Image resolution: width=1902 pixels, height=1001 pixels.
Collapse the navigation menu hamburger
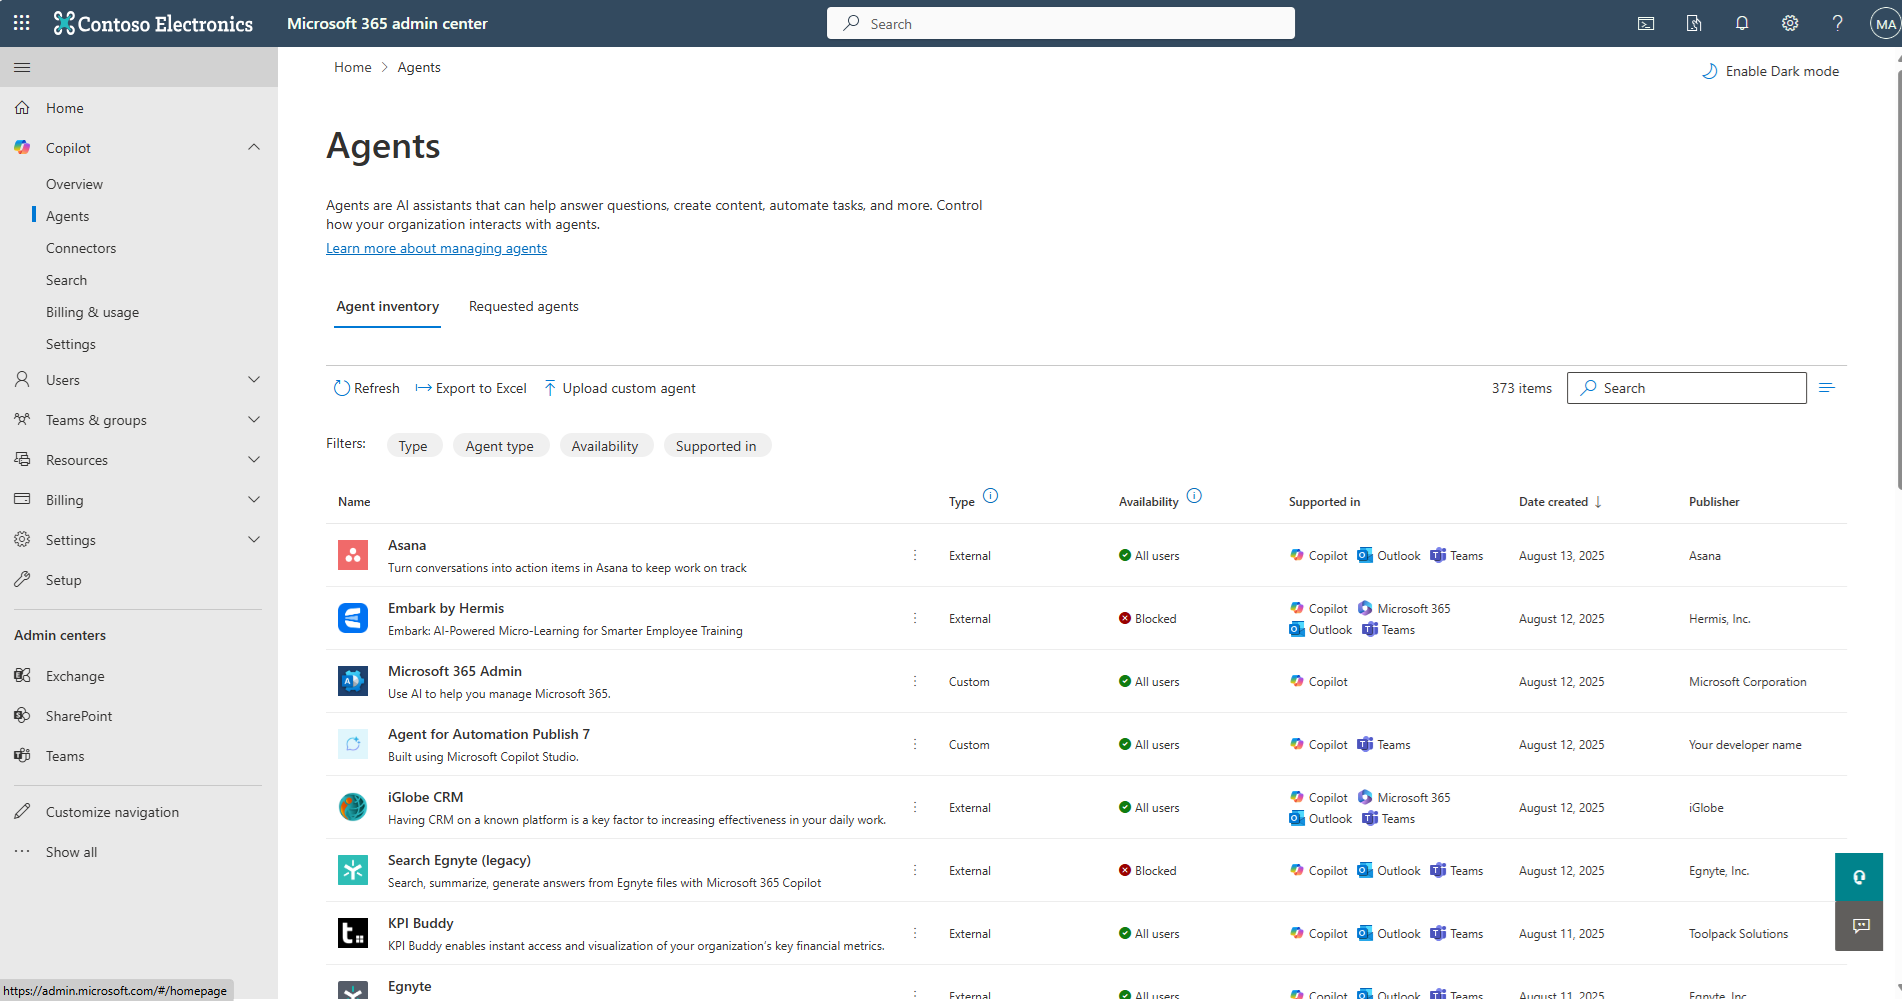(x=22, y=67)
